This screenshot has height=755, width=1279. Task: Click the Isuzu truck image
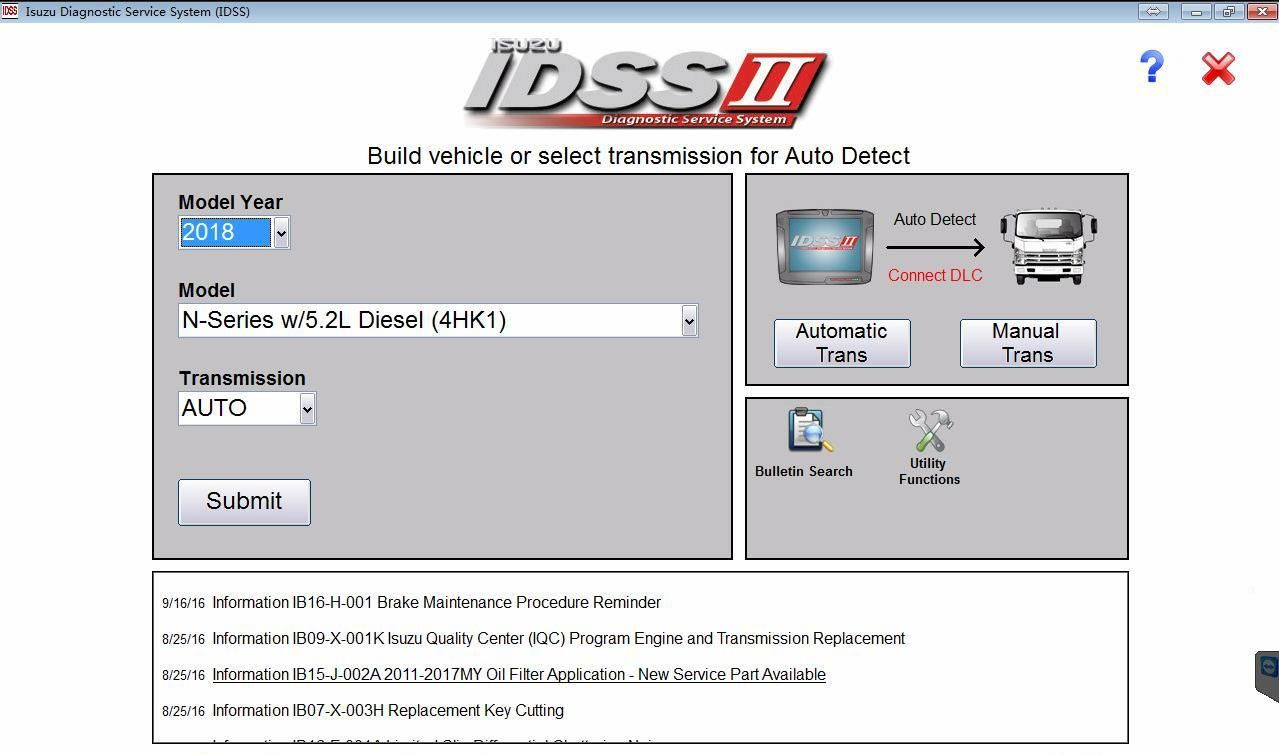tap(1049, 247)
